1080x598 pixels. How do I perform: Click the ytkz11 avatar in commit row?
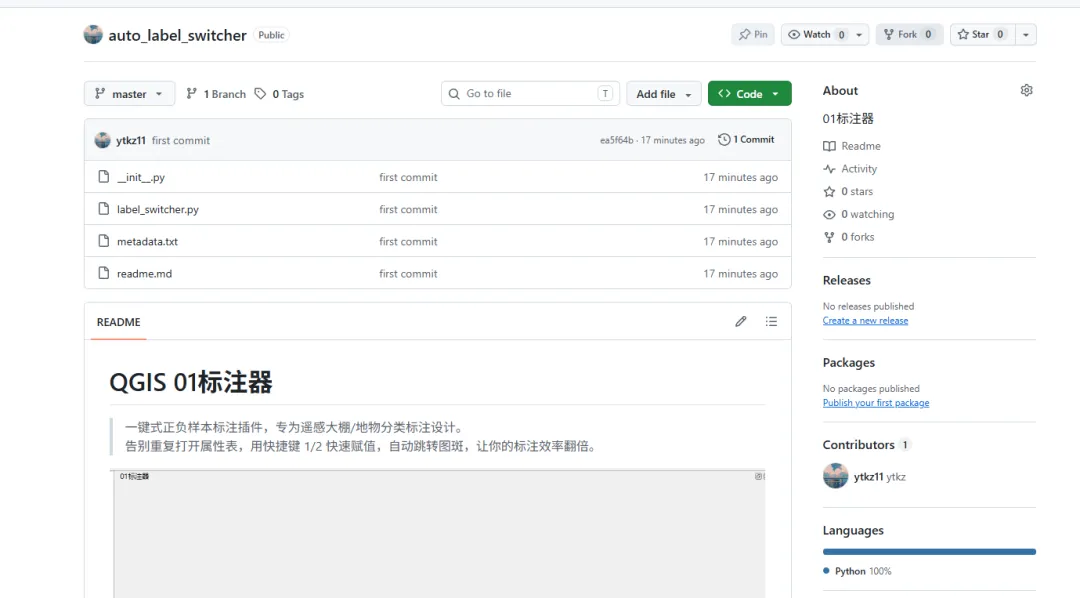(103, 140)
